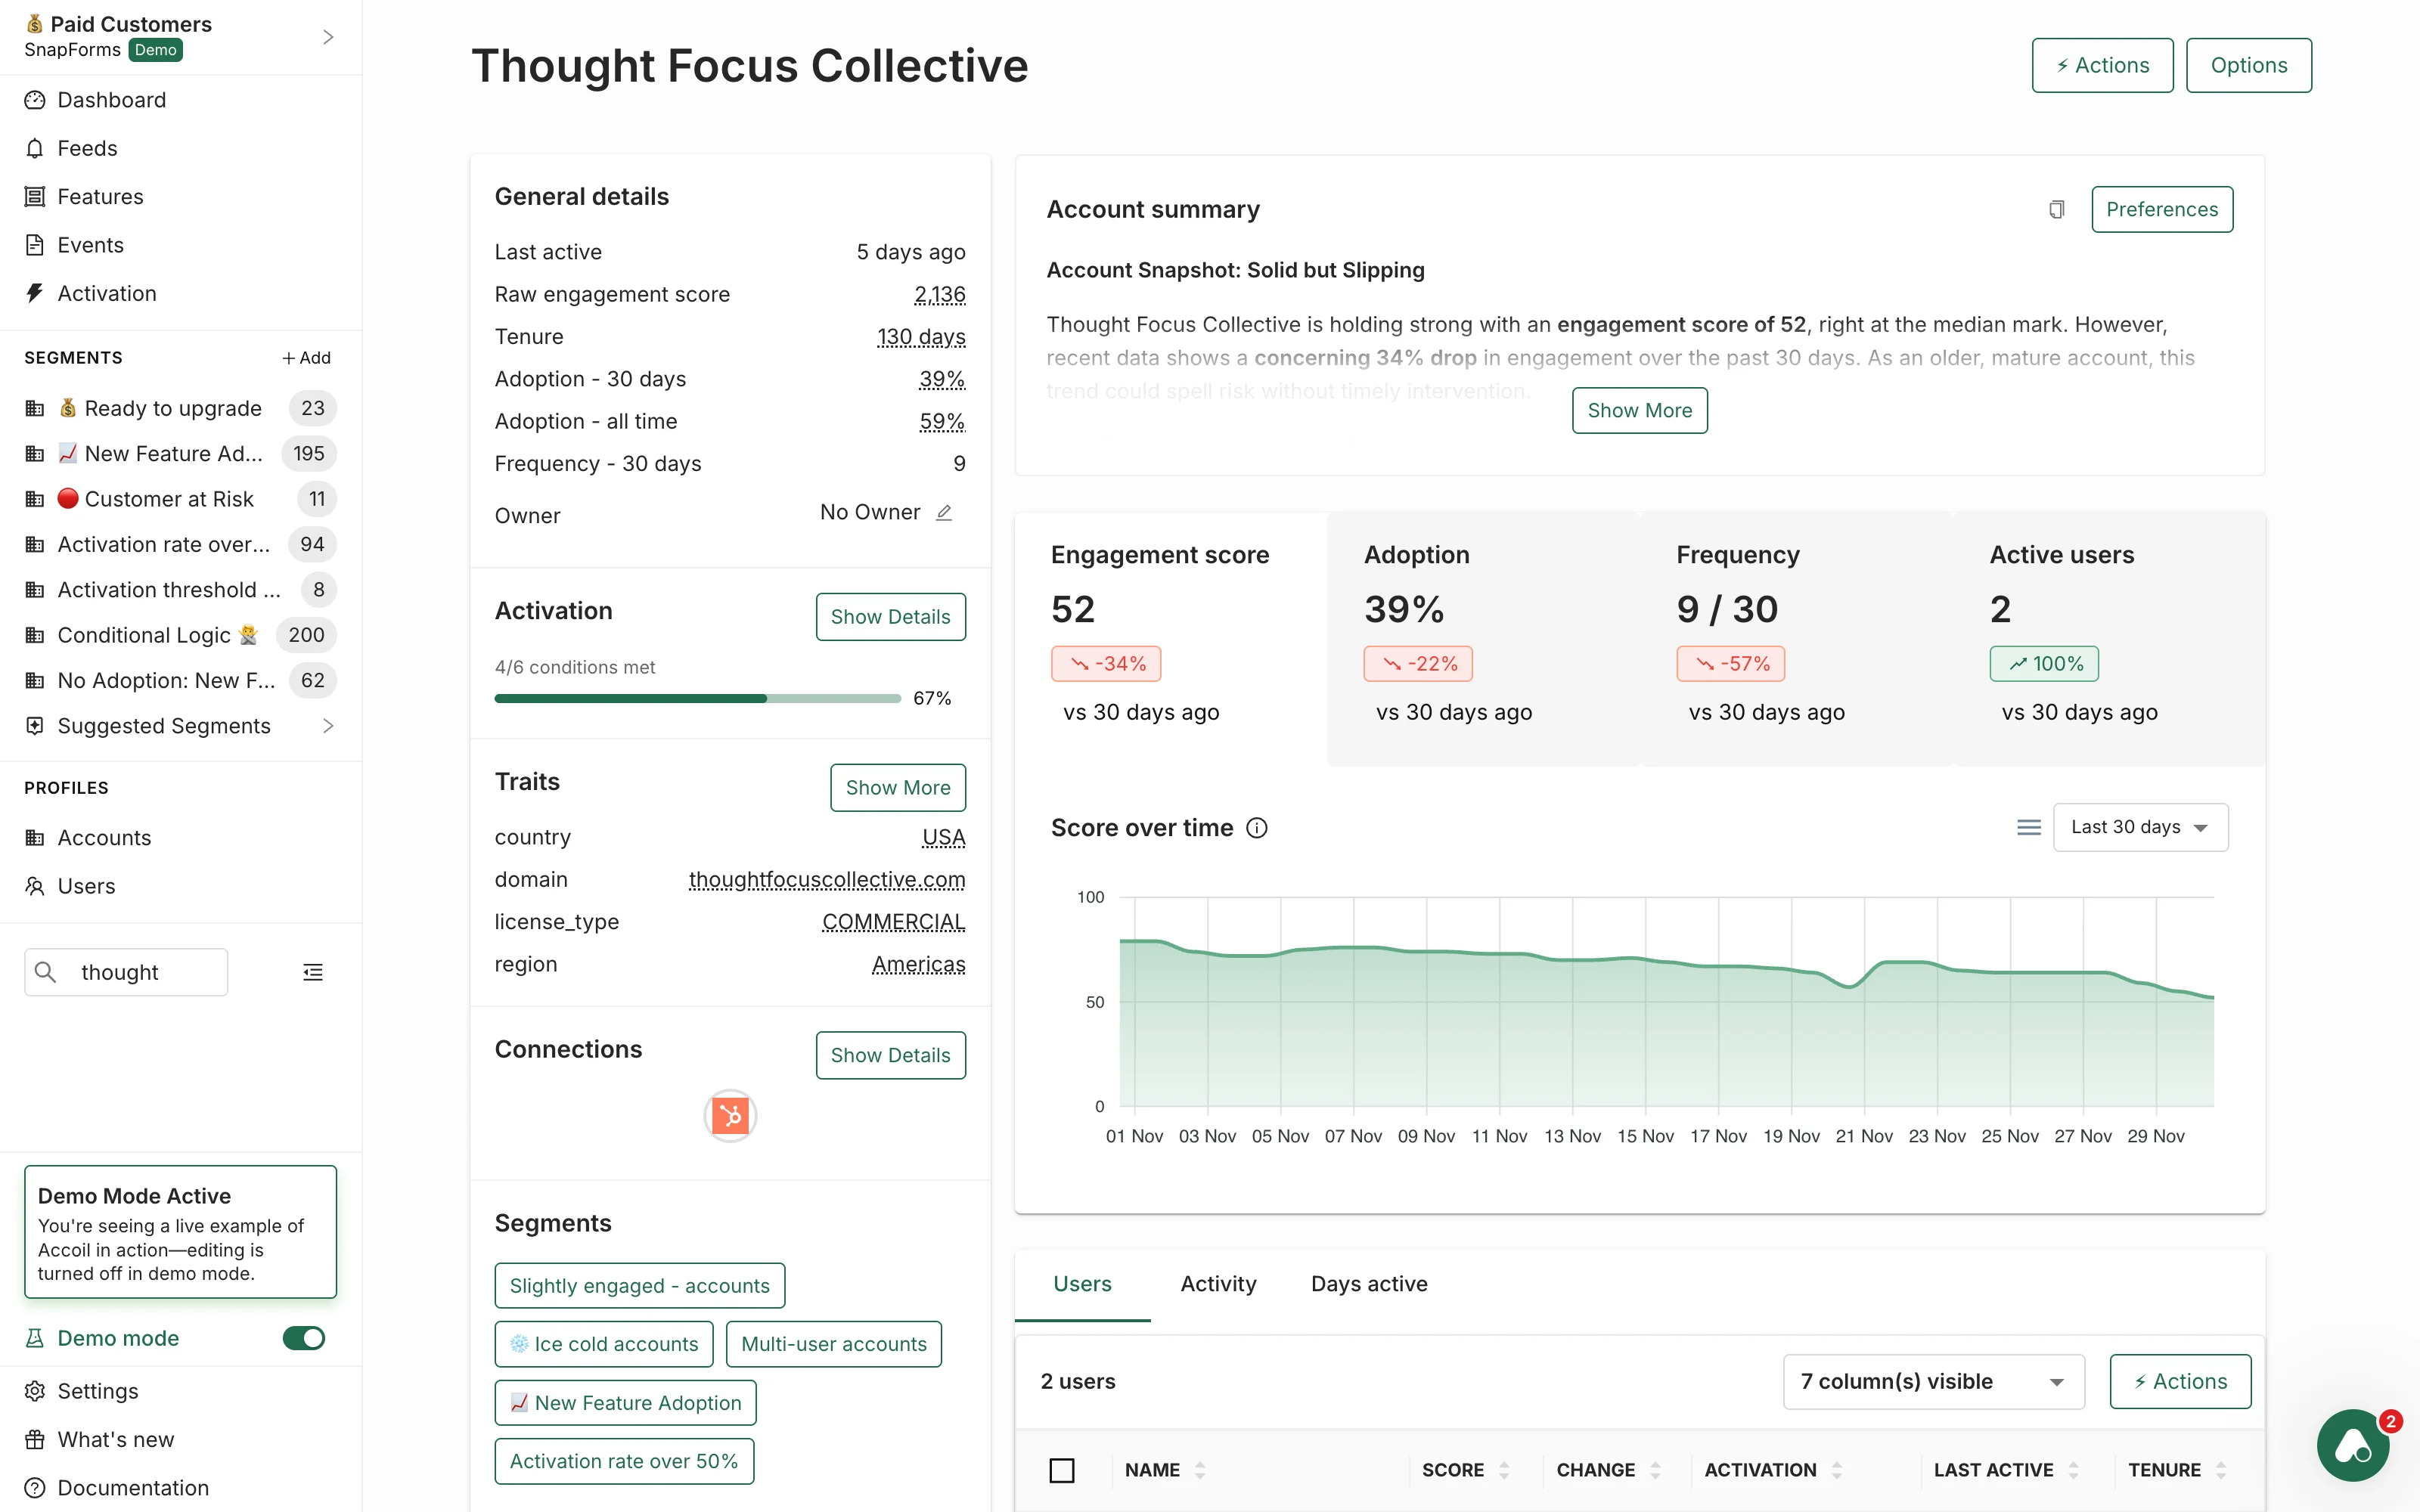Click the copy account summary icon
The image size is (2420, 1512).
coord(2056,209)
